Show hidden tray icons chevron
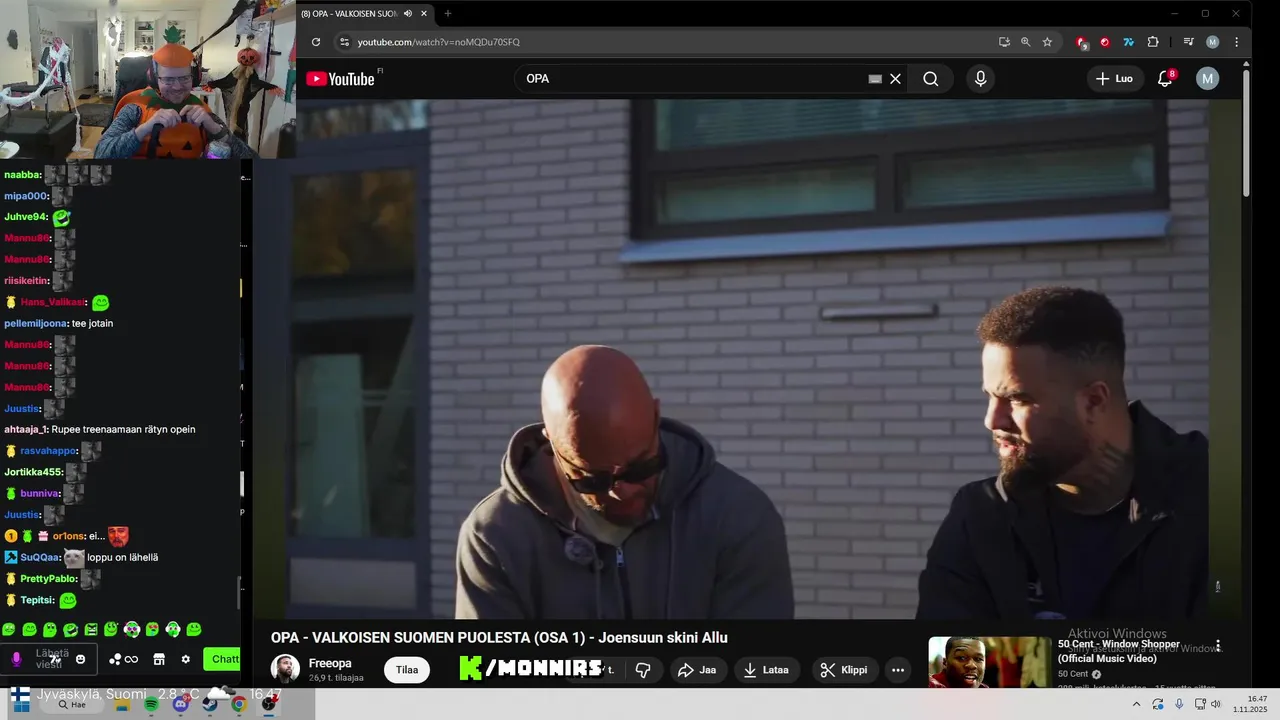Screen dimensions: 1280x720 pyautogui.click(x=1136, y=704)
